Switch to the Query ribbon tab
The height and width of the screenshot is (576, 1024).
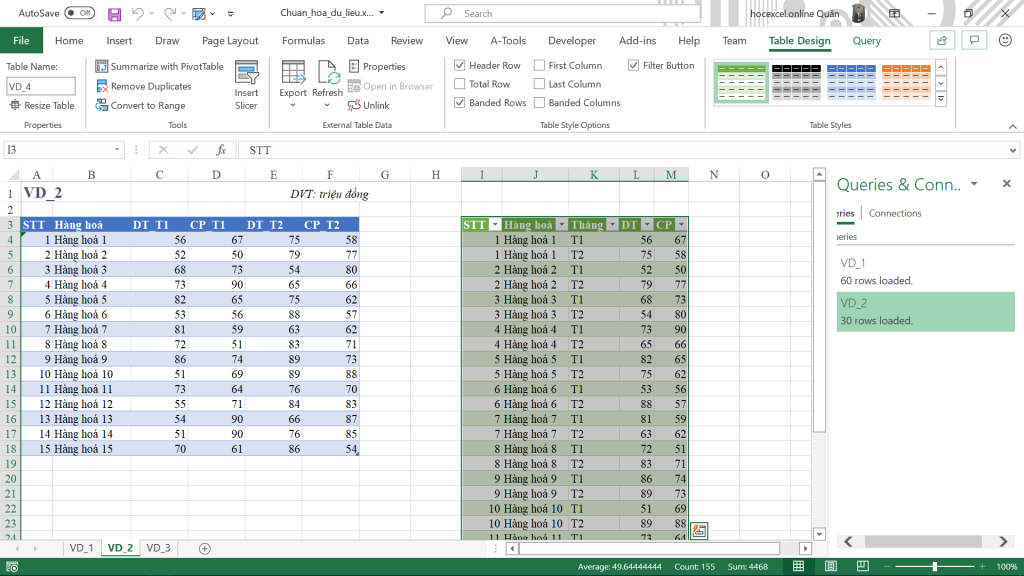click(865, 40)
